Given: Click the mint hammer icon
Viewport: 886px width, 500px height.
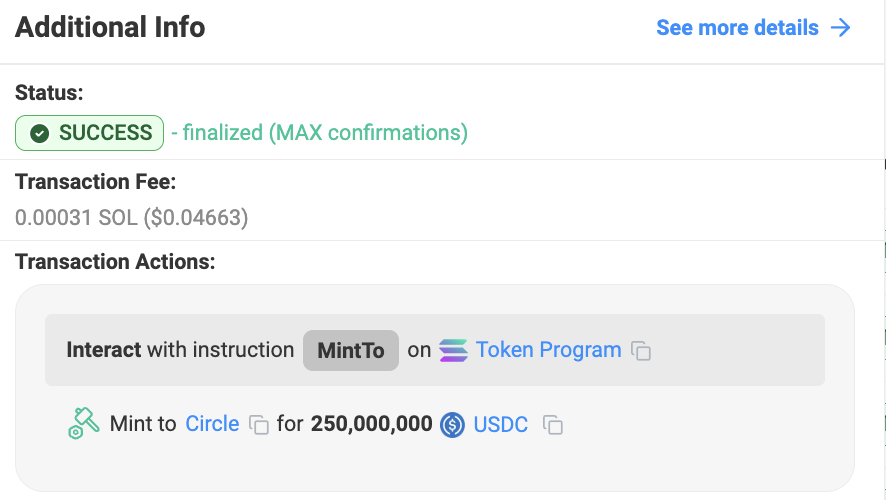Looking at the screenshot, I should click(84, 423).
